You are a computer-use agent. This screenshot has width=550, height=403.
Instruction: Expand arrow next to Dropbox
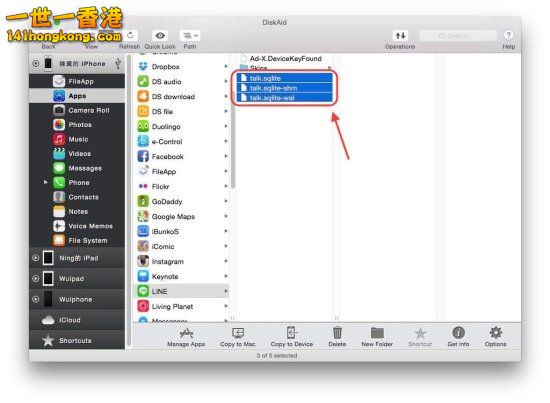(x=226, y=66)
